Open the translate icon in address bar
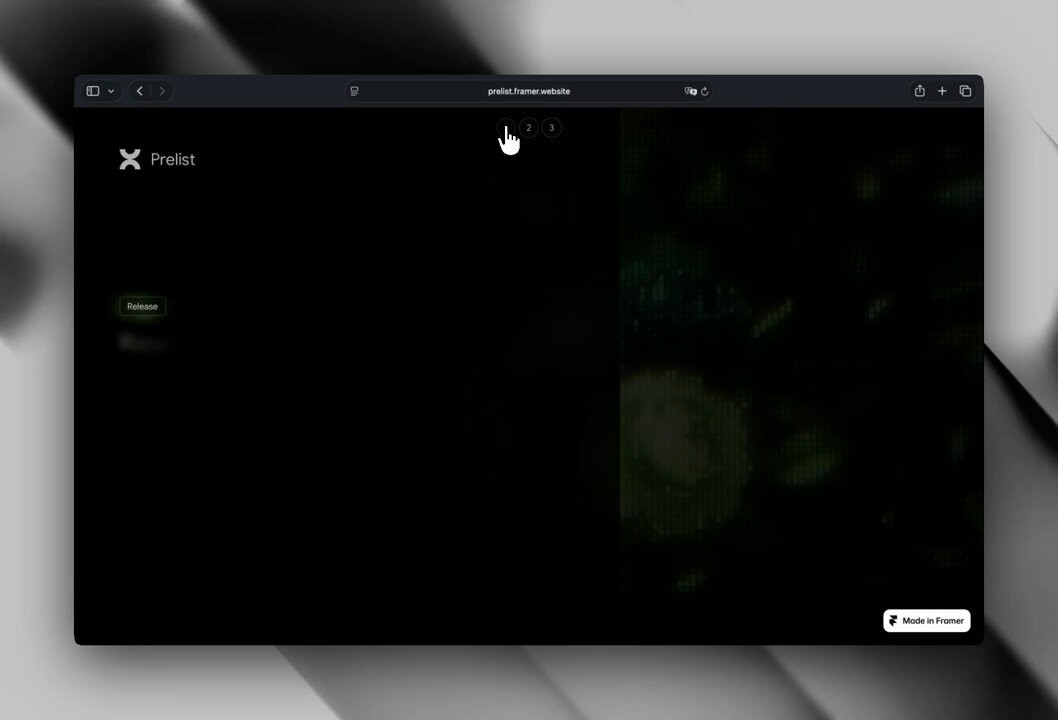 coord(690,91)
